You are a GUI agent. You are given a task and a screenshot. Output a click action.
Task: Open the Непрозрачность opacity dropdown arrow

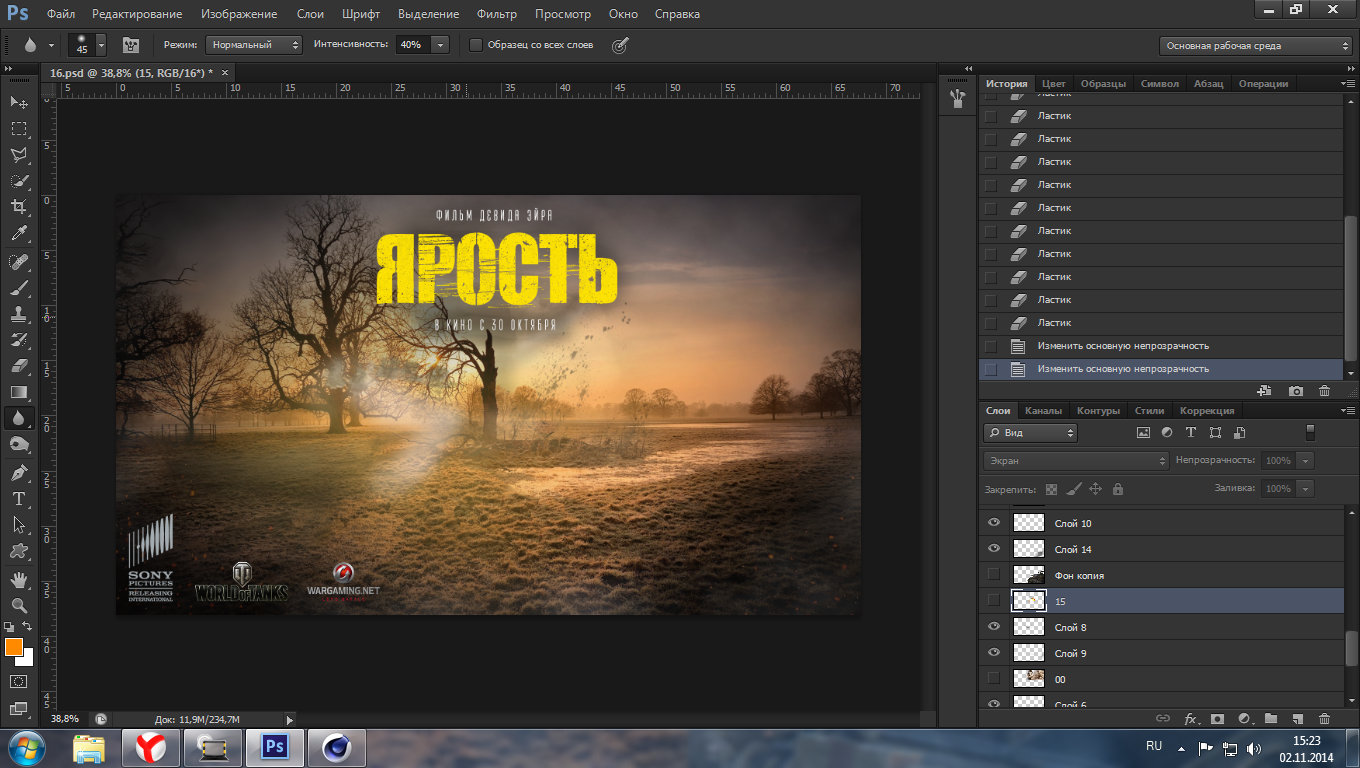click(x=1305, y=461)
